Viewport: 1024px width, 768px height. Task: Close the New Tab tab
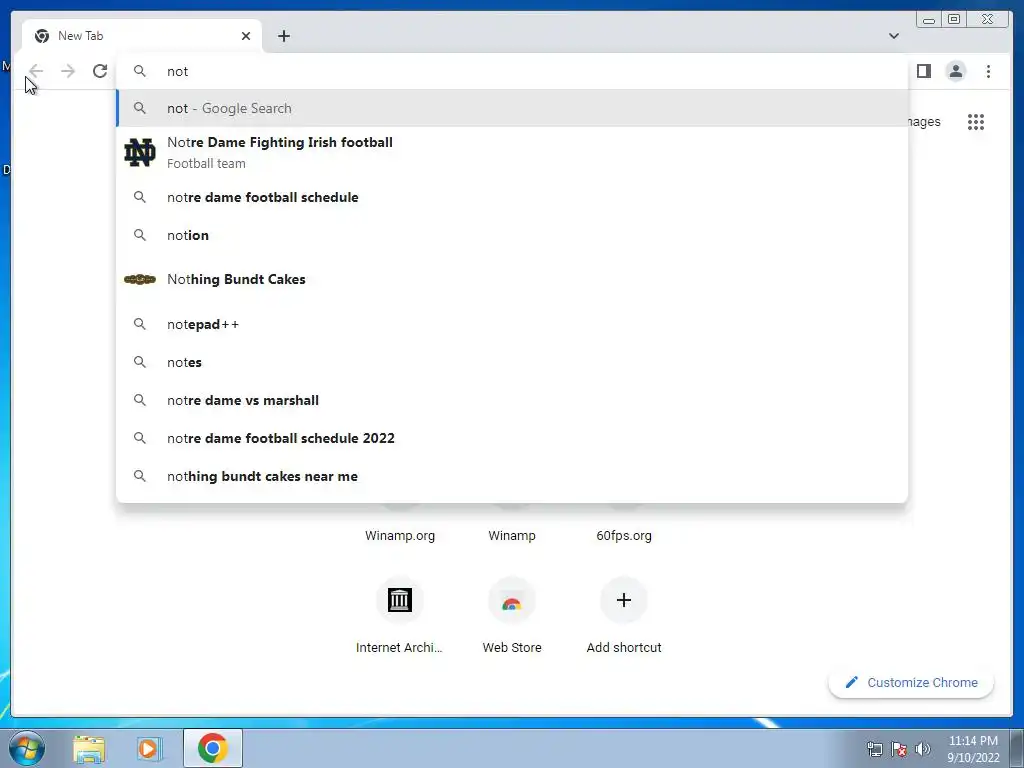(246, 36)
